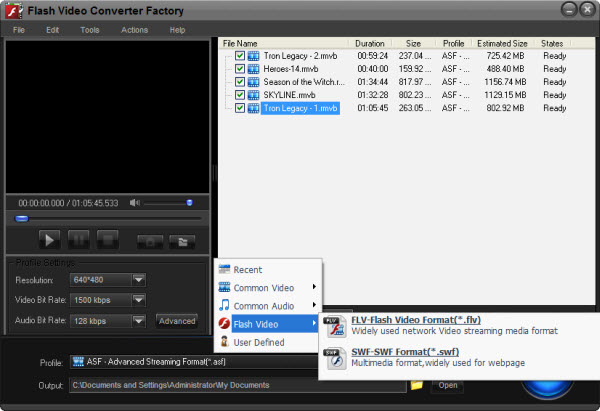The image size is (600, 411).
Task: Click the film icon of Tron Legacy - 1.rmvb
Action: point(253,108)
